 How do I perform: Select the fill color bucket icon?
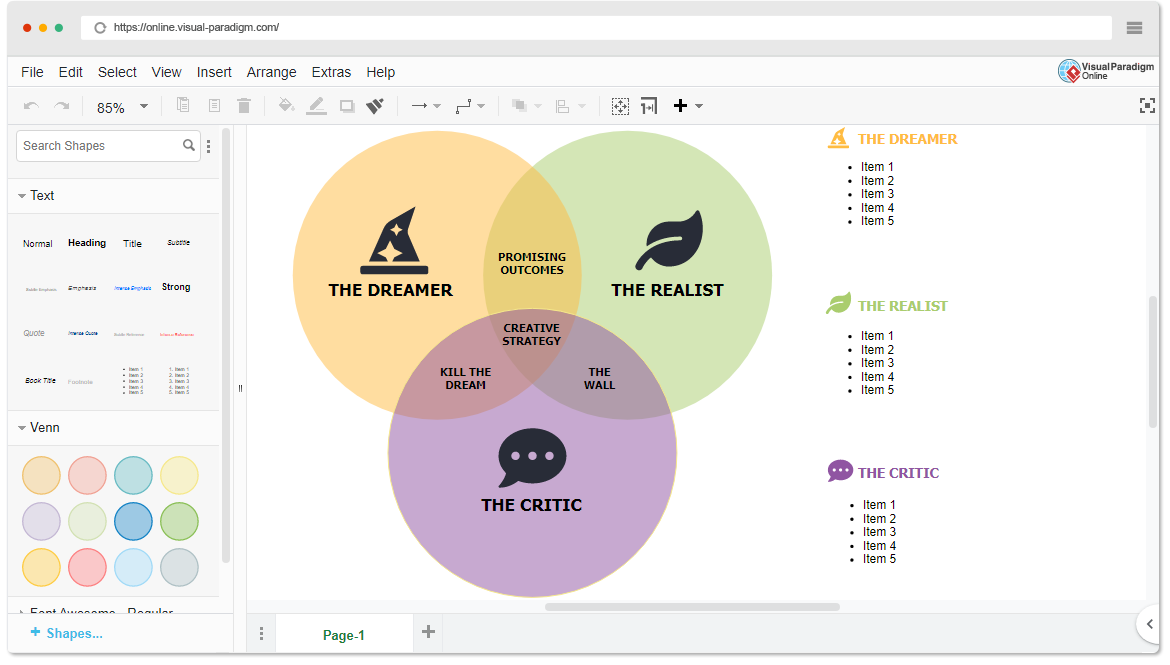[286, 105]
